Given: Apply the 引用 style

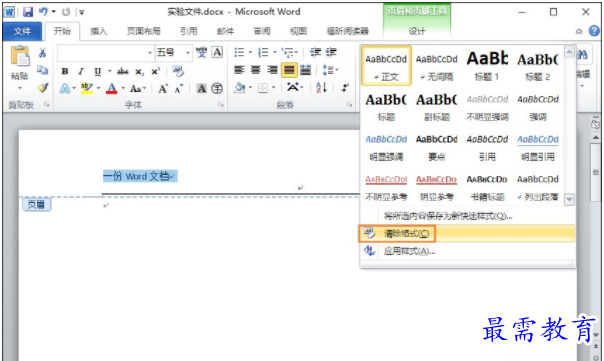Looking at the screenshot, I should pos(487,147).
